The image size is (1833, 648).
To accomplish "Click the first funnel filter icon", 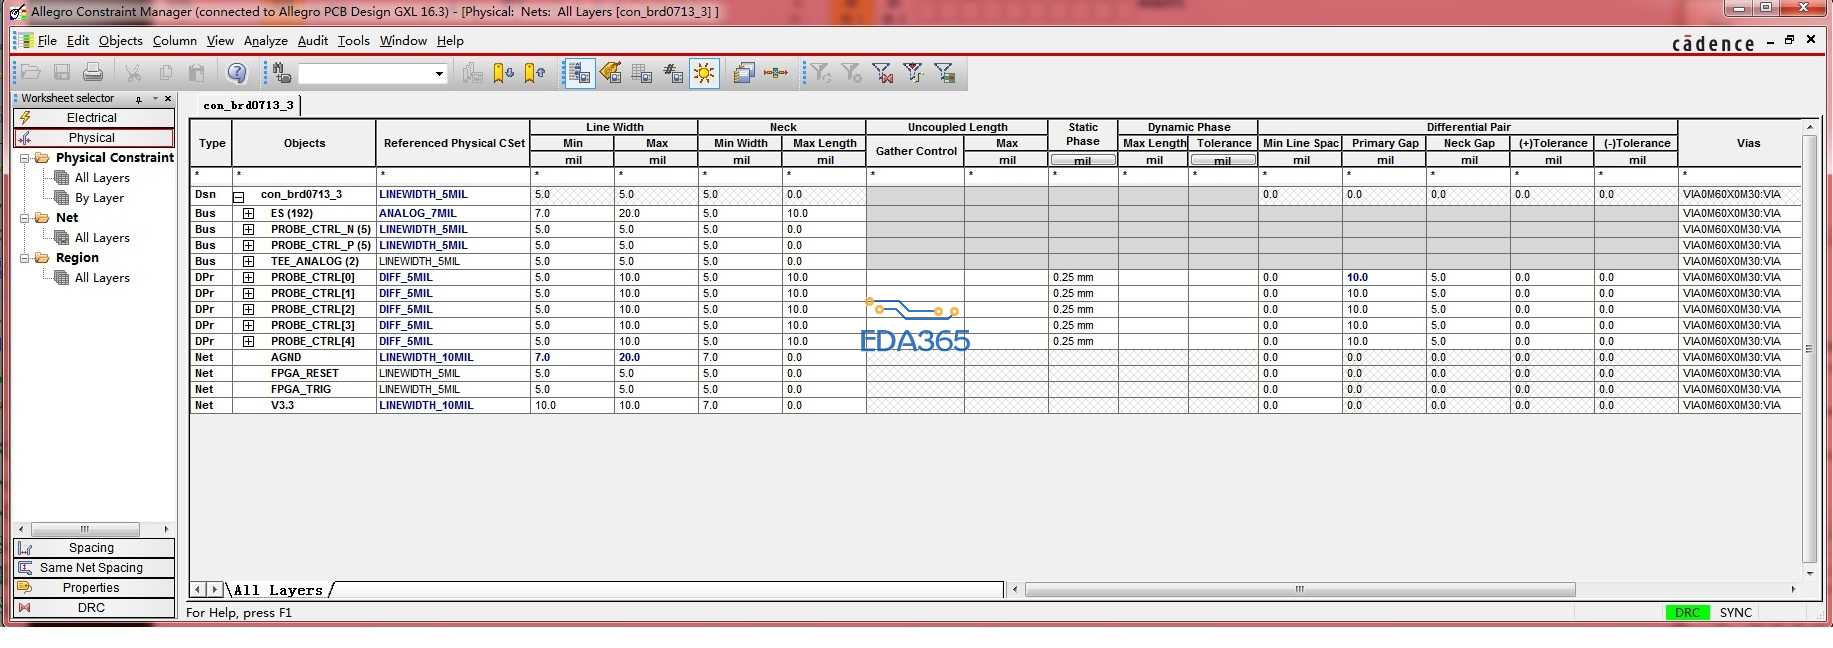I will [x=820, y=73].
